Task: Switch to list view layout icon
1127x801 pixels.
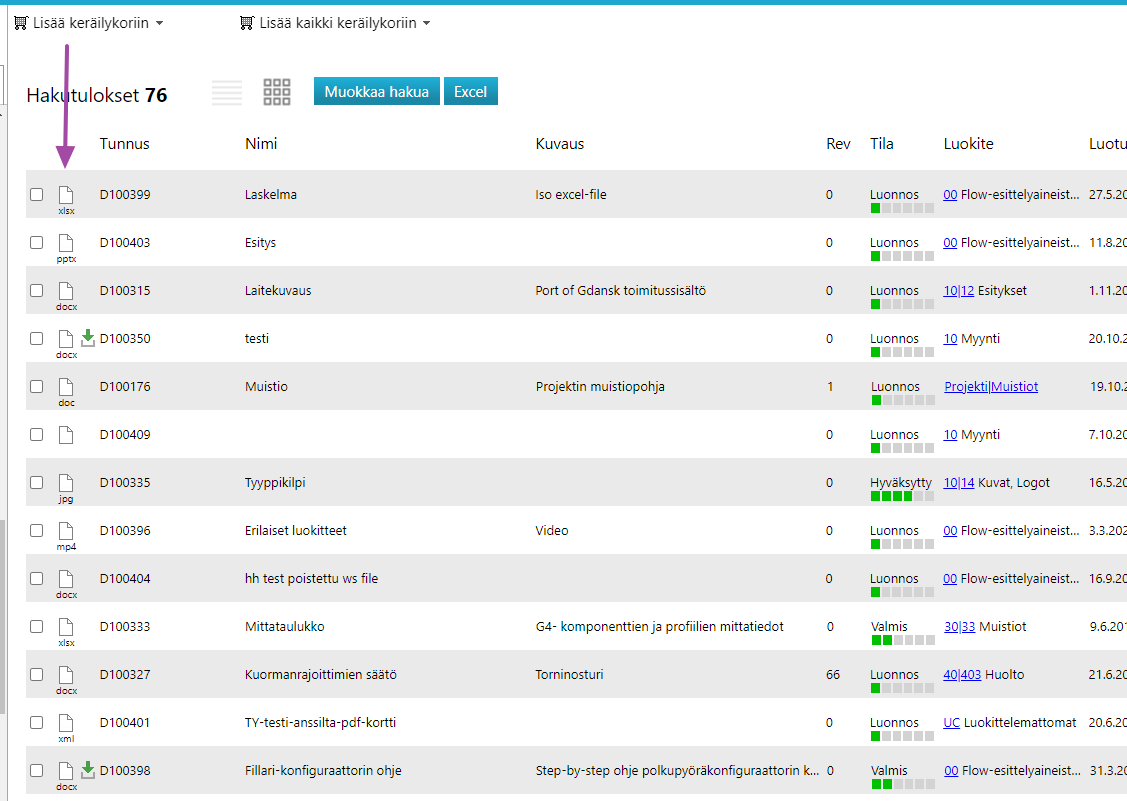Action: coord(227,92)
